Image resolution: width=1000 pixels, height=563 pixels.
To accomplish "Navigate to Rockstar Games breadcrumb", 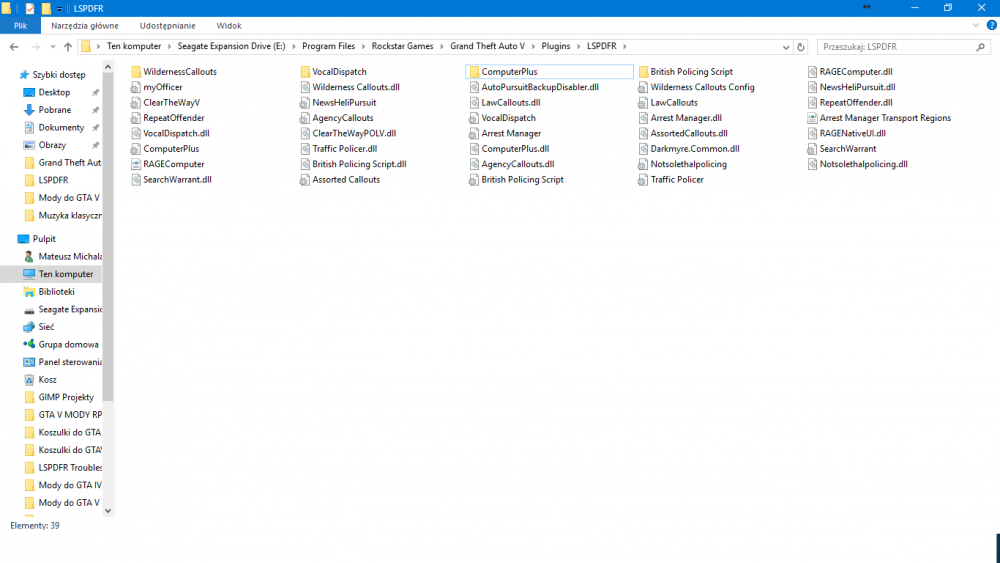I will coord(402,46).
